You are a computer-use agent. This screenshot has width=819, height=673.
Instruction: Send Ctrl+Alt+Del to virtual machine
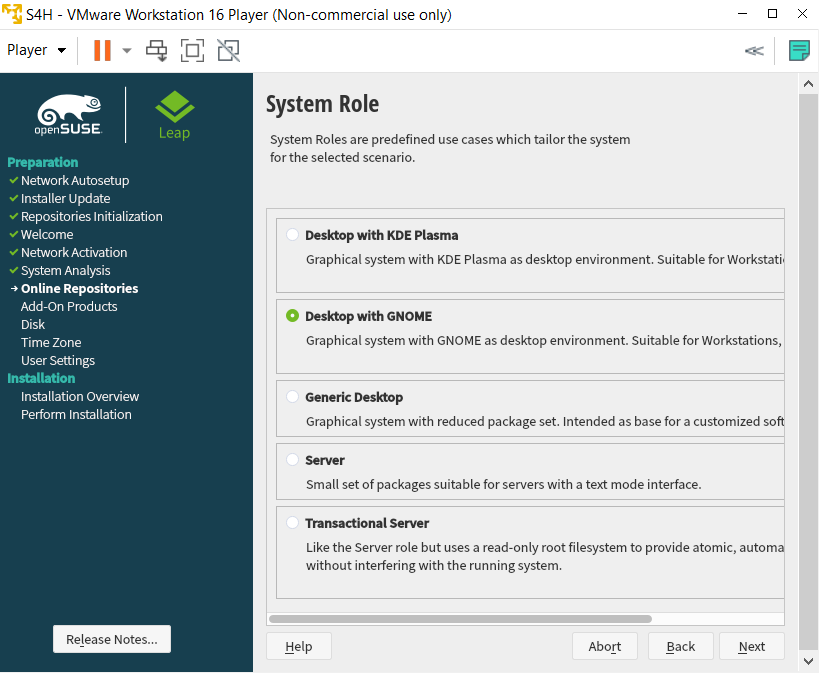click(156, 51)
